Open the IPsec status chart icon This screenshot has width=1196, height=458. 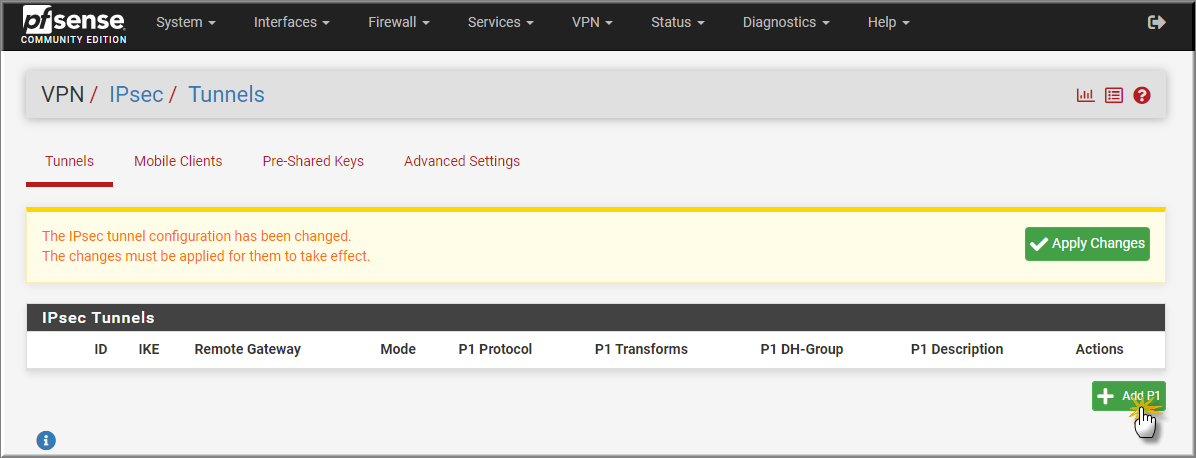pos(1085,95)
